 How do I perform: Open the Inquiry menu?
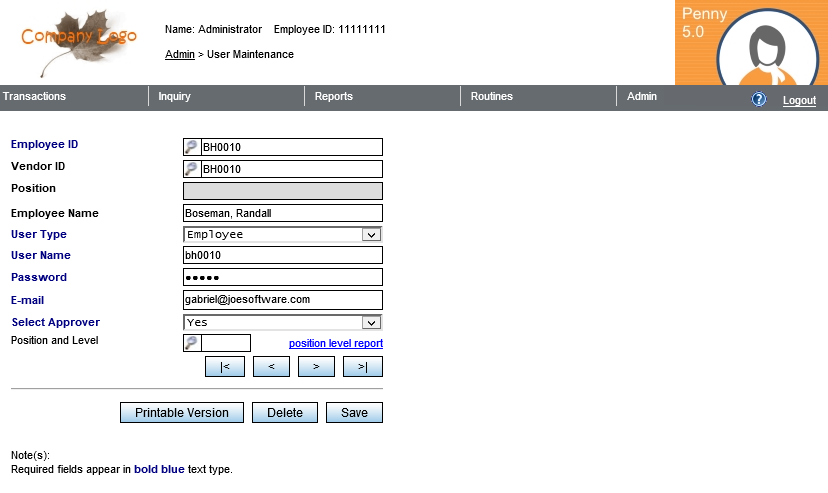[174, 97]
